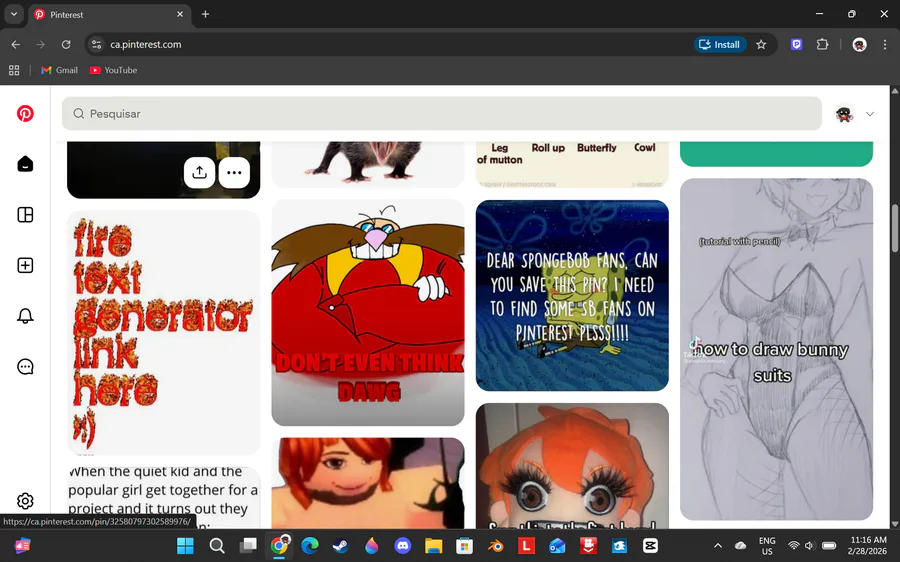Open the quiet kid and popular girl pin

(x=164, y=498)
